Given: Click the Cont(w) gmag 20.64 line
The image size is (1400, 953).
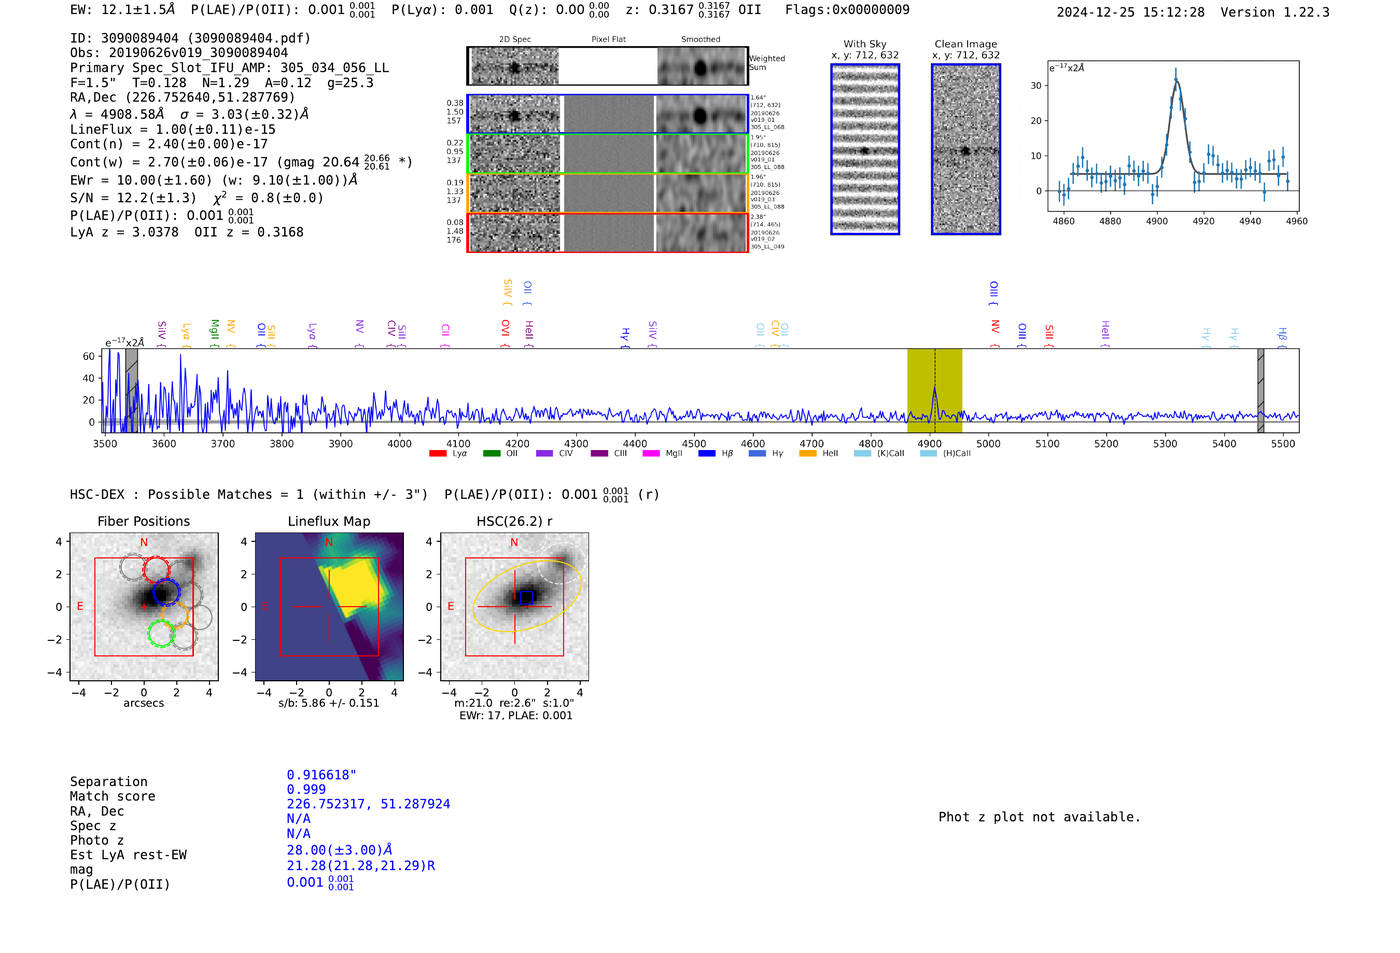Looking at the screenshot, I should [x=241, y=162].
